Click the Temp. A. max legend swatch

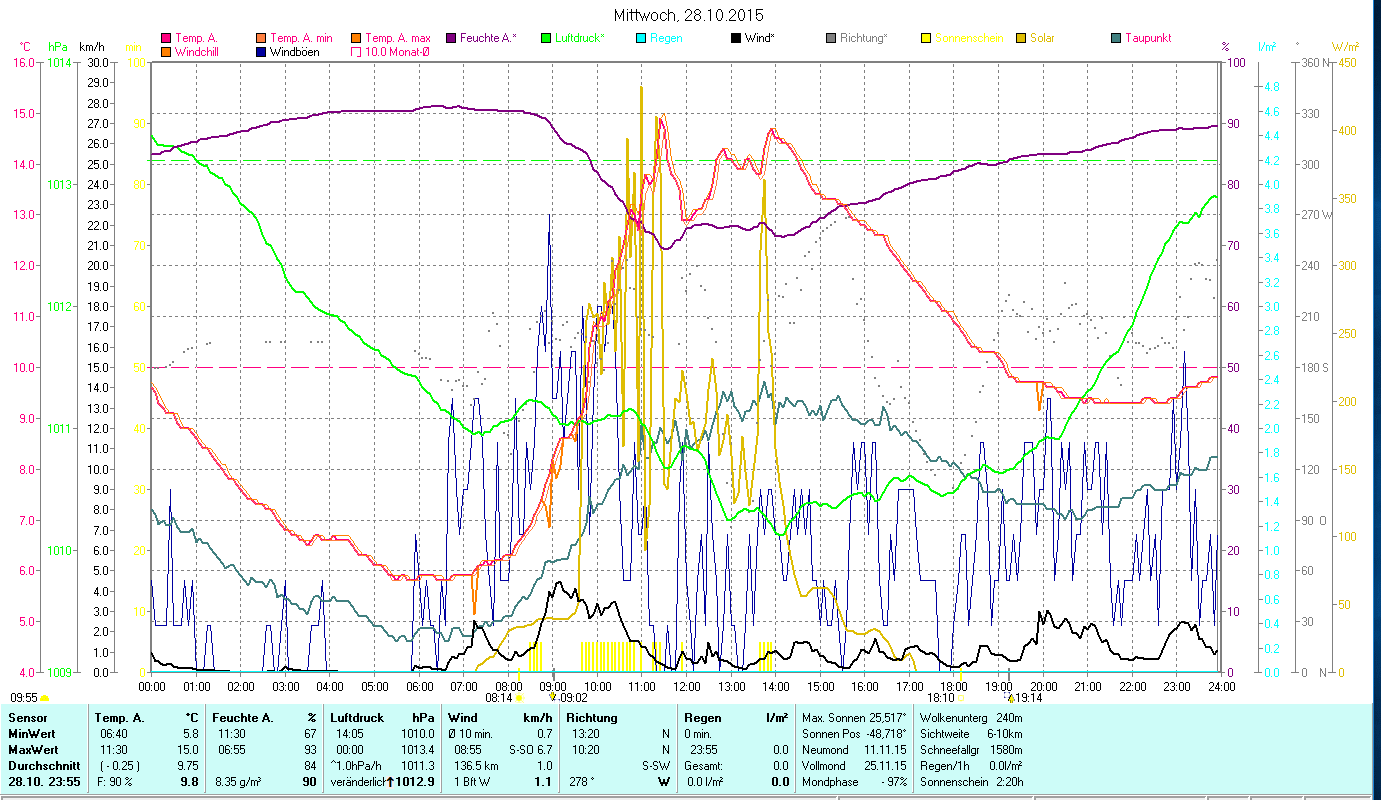tap(356, 39)
